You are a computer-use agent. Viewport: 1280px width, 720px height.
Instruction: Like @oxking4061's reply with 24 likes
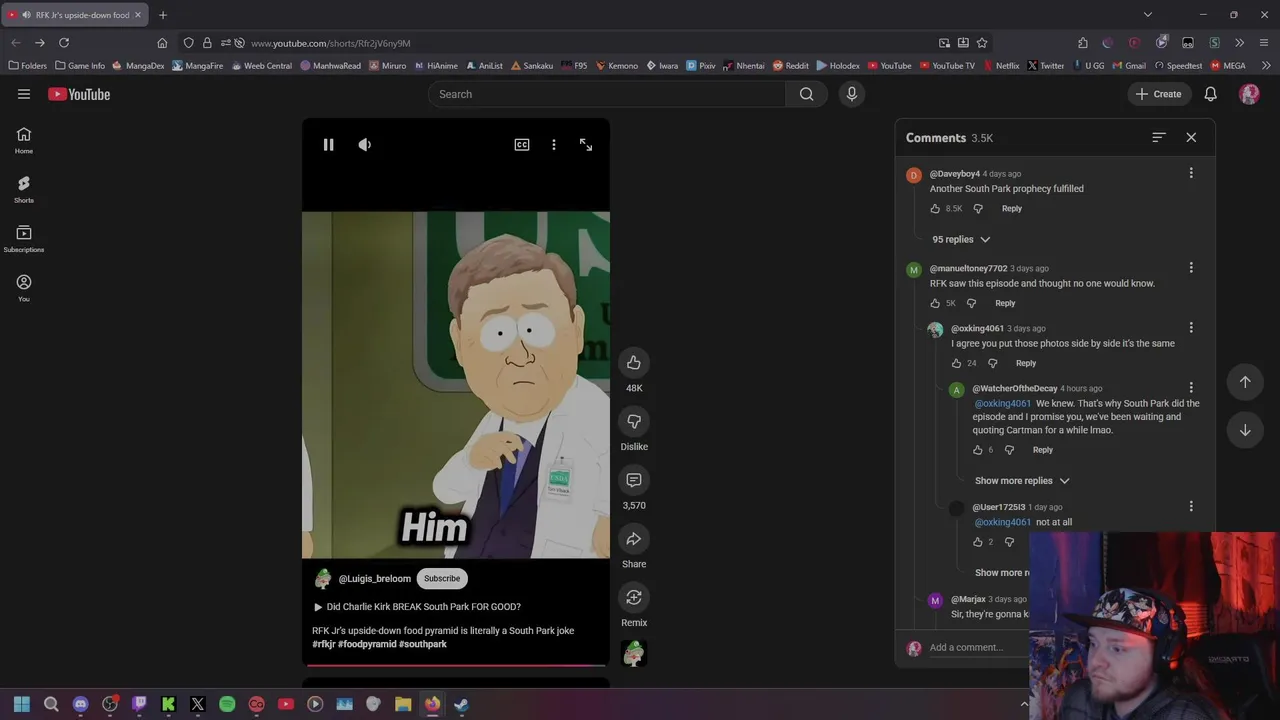(956, 363)
